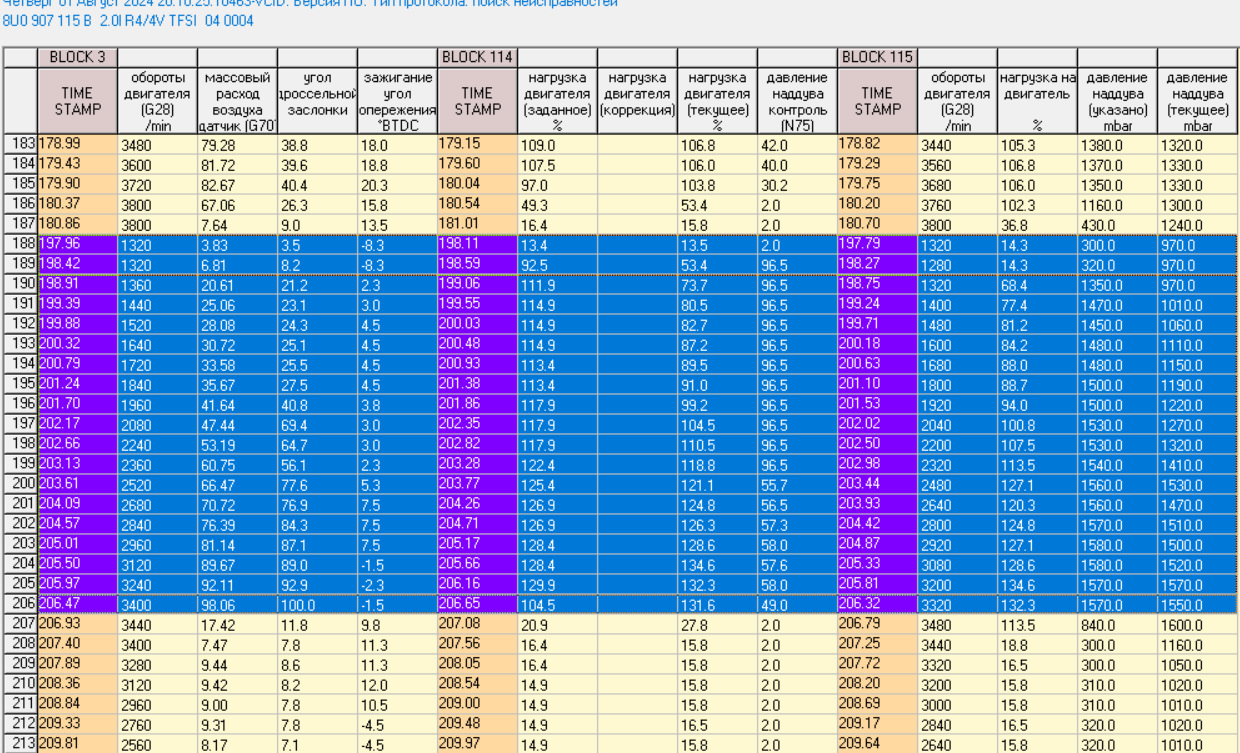
Task: Select row number 213 header
Action: (20, 744)
